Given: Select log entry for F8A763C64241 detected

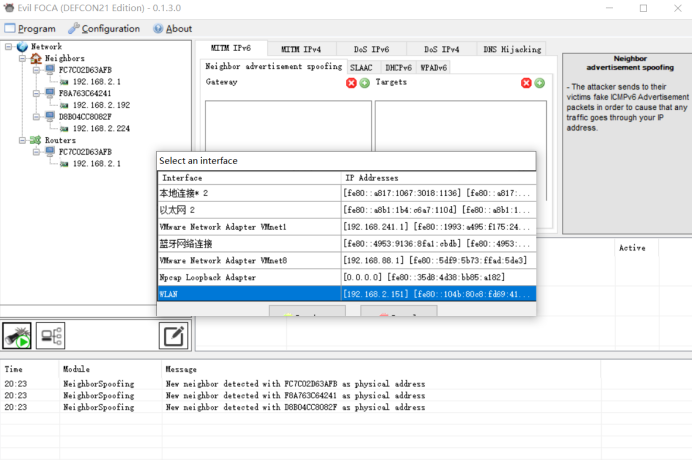Looking at the screenshot, I should click(300, 396).
